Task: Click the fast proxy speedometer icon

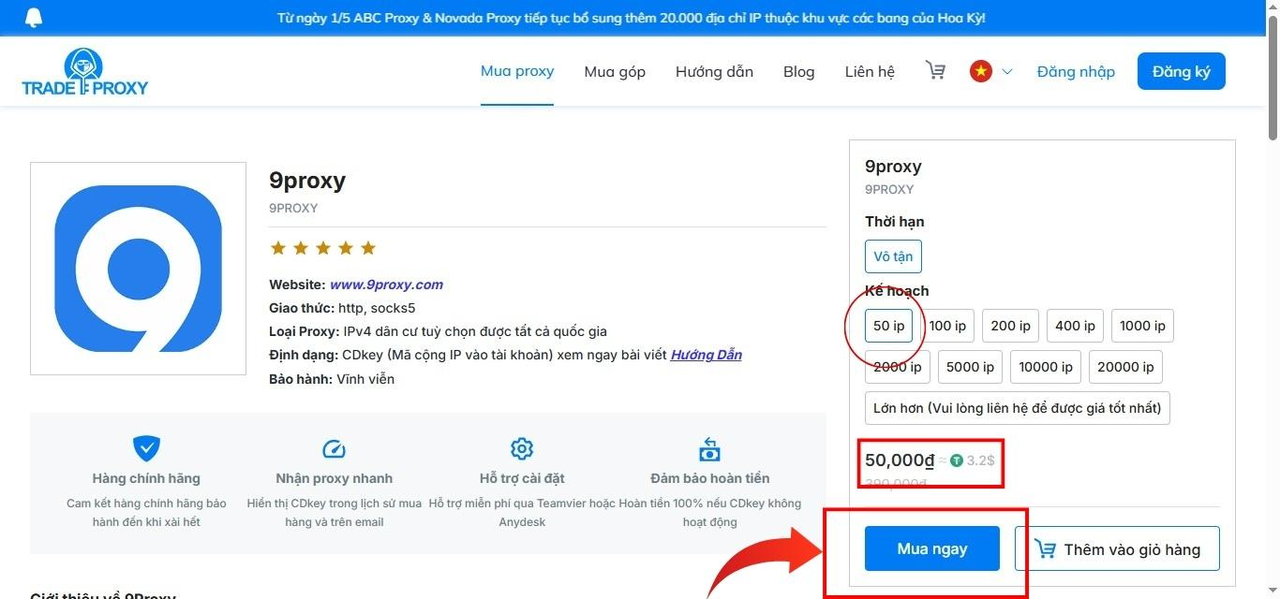Action: point(334,448)
